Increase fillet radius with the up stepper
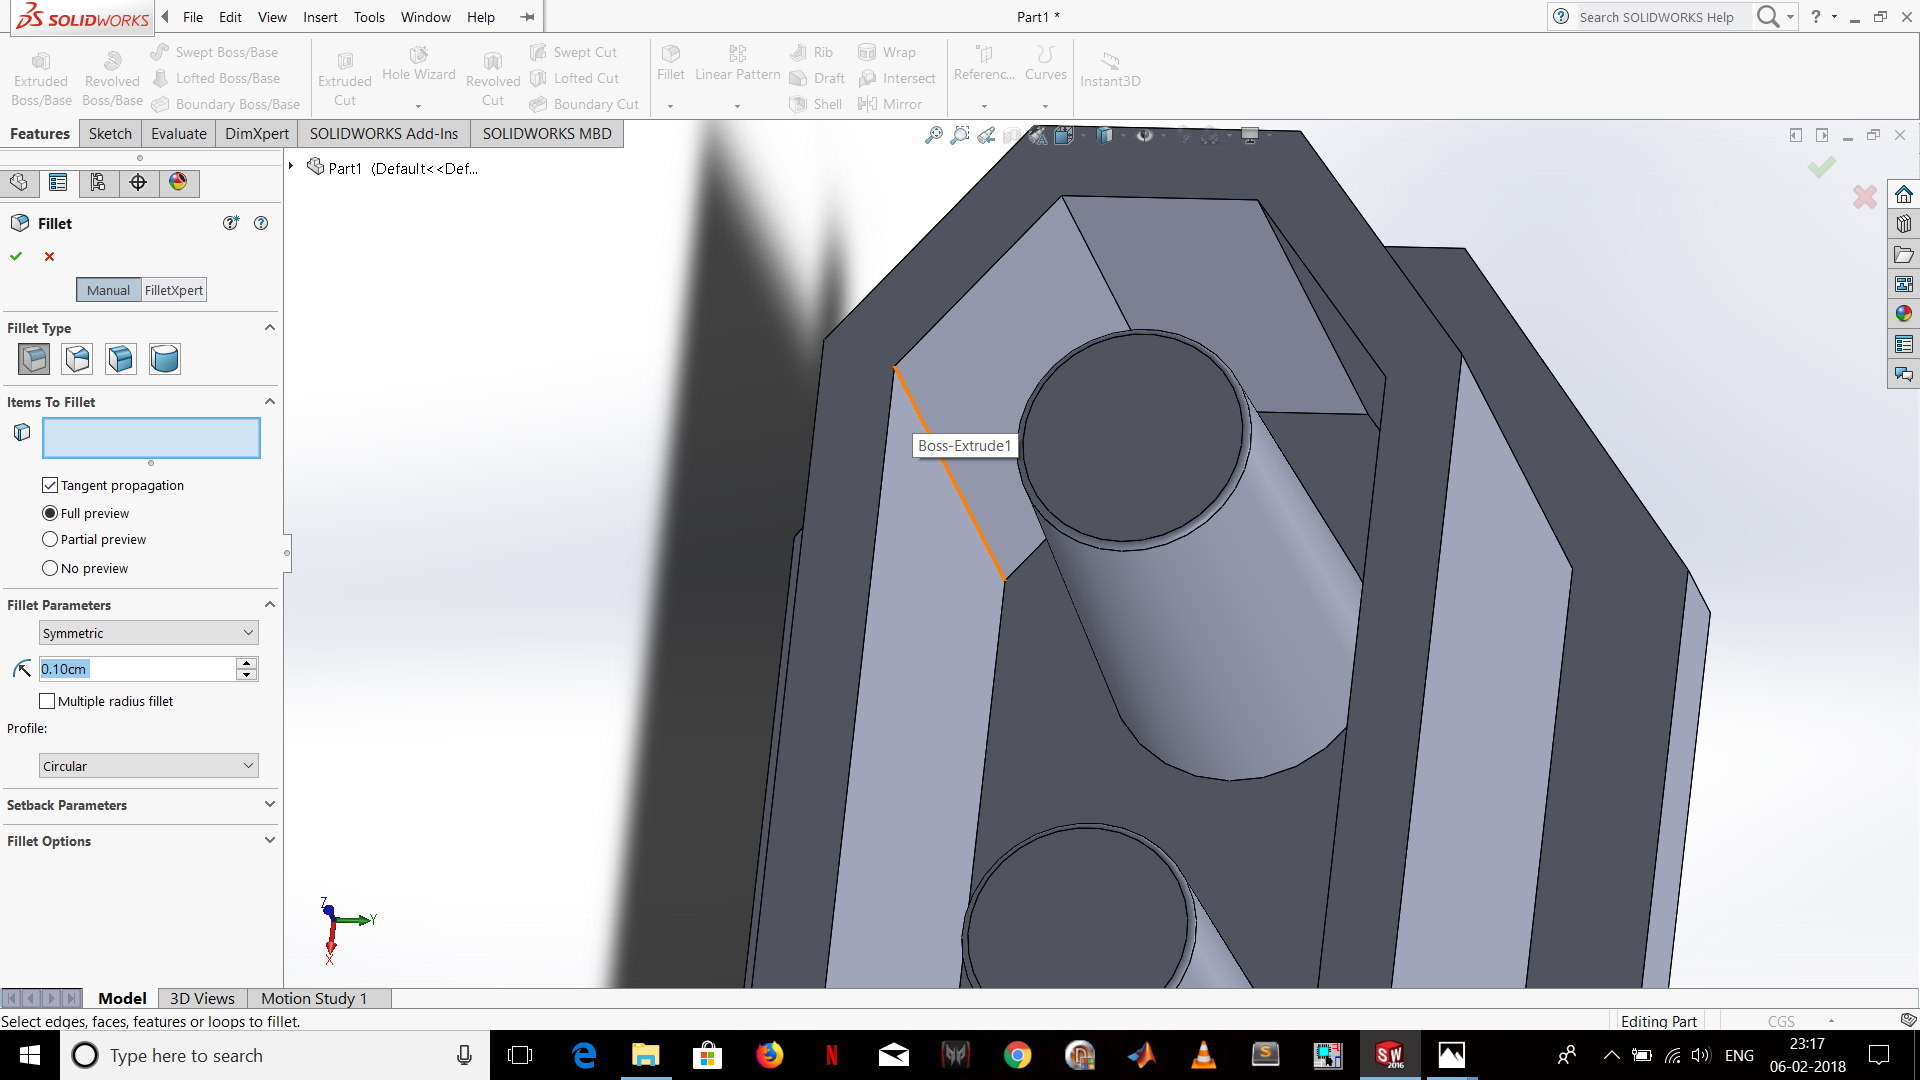Viewport: 1920px width, 1080px height. pos(246,663)
